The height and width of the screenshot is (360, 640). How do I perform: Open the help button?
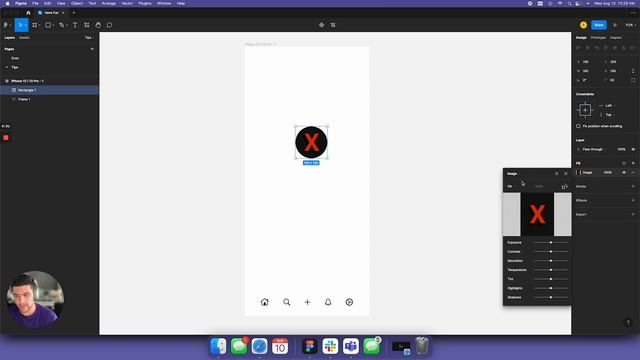click(628, 323)
